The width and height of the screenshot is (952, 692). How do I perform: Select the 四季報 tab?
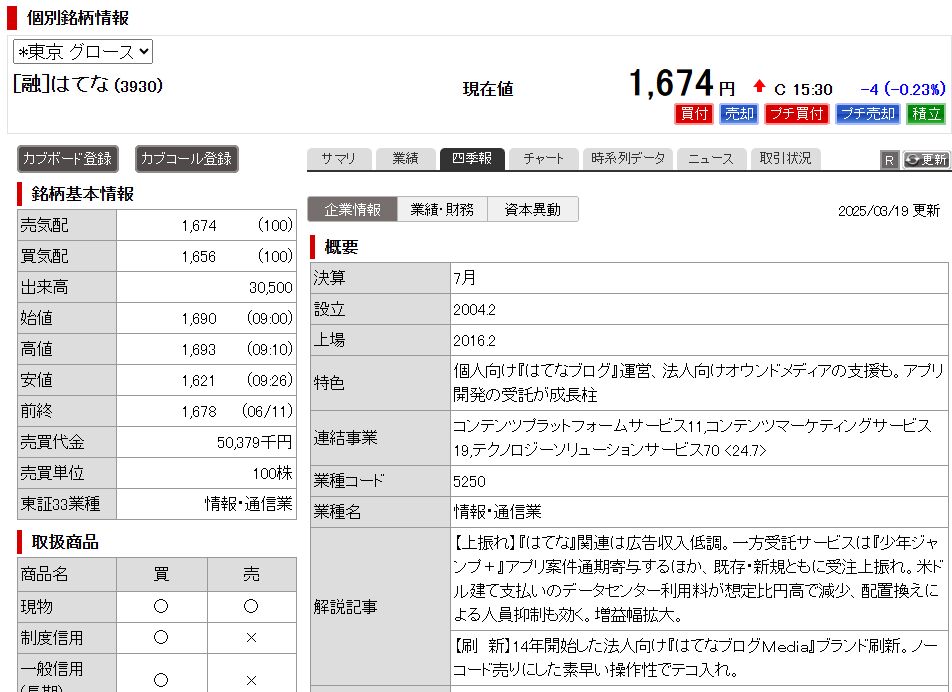click(472, 158)
